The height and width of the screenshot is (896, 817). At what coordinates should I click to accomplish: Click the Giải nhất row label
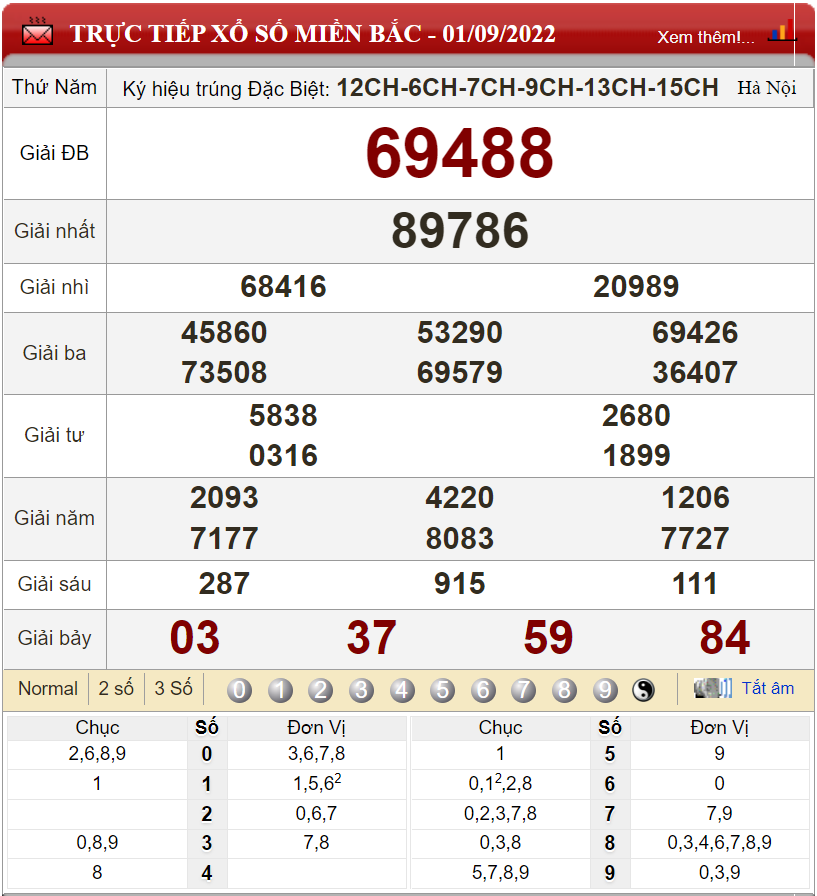[55, 231]
